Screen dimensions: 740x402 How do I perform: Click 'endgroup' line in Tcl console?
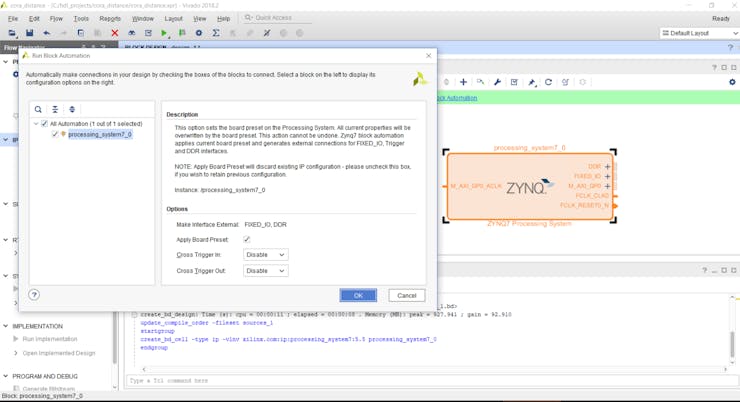154,348
